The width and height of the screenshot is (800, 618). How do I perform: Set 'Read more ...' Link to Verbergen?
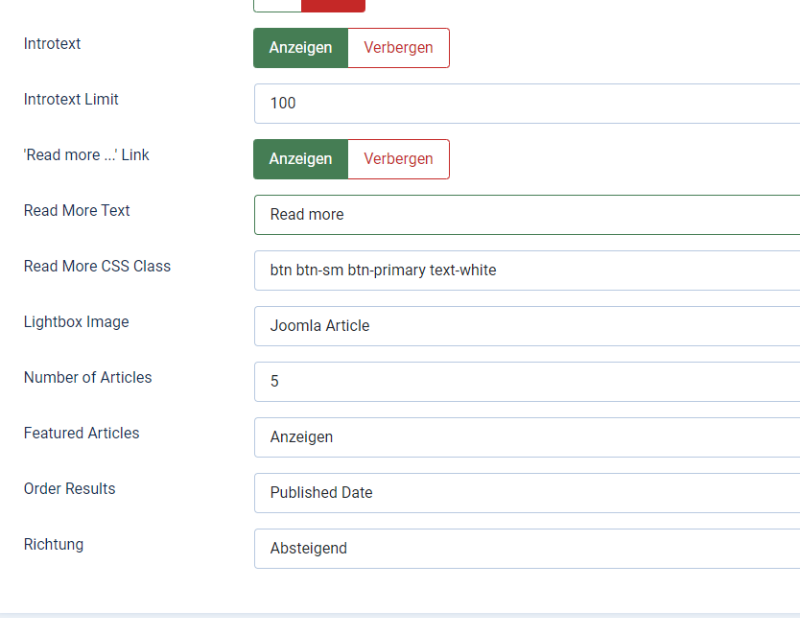pos(398,159)
